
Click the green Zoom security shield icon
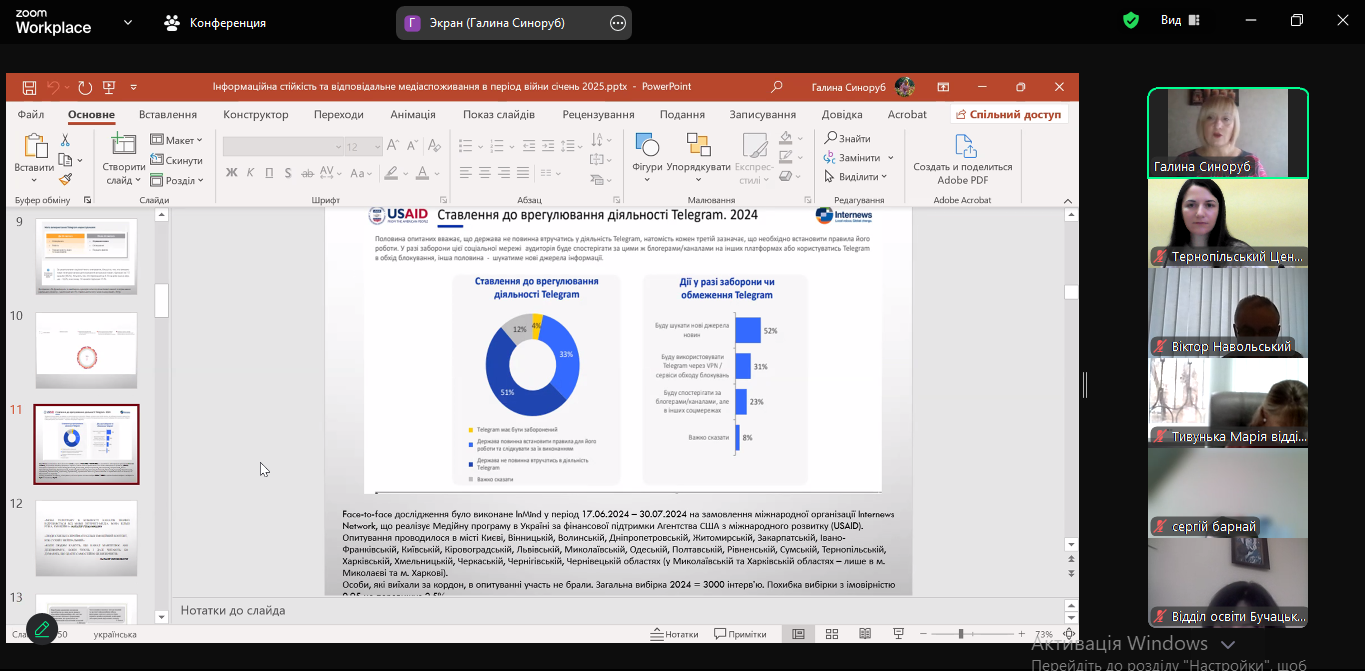tap(1131, 20)
